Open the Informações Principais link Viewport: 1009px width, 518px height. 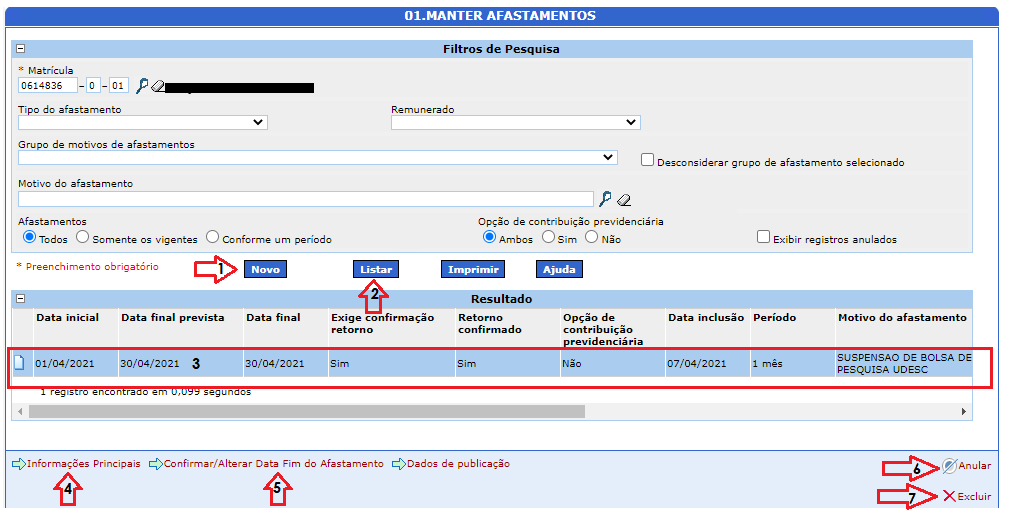point(83,464)
